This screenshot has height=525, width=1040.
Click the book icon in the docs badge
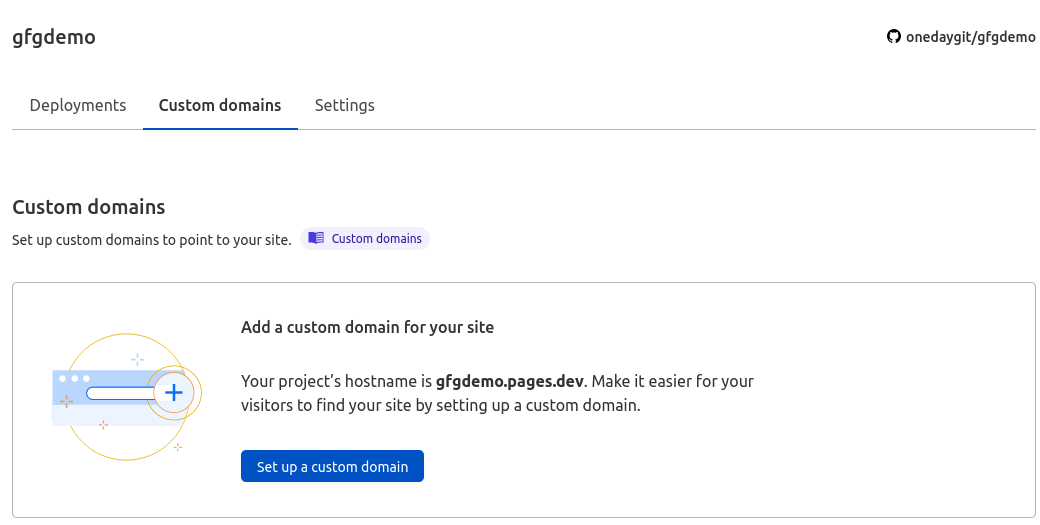click(316, 238)
